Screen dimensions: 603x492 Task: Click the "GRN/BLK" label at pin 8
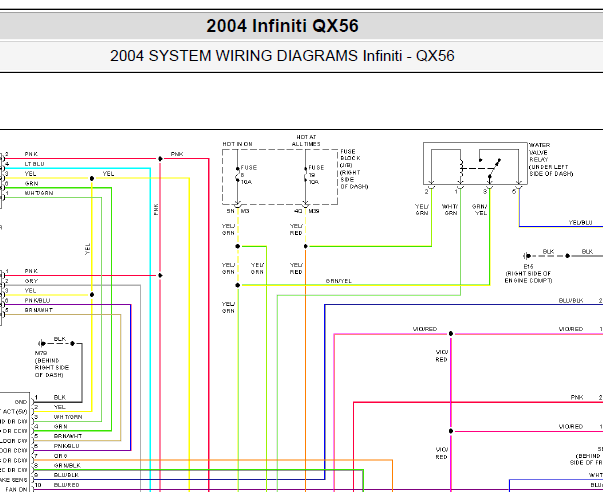[67, 465]
